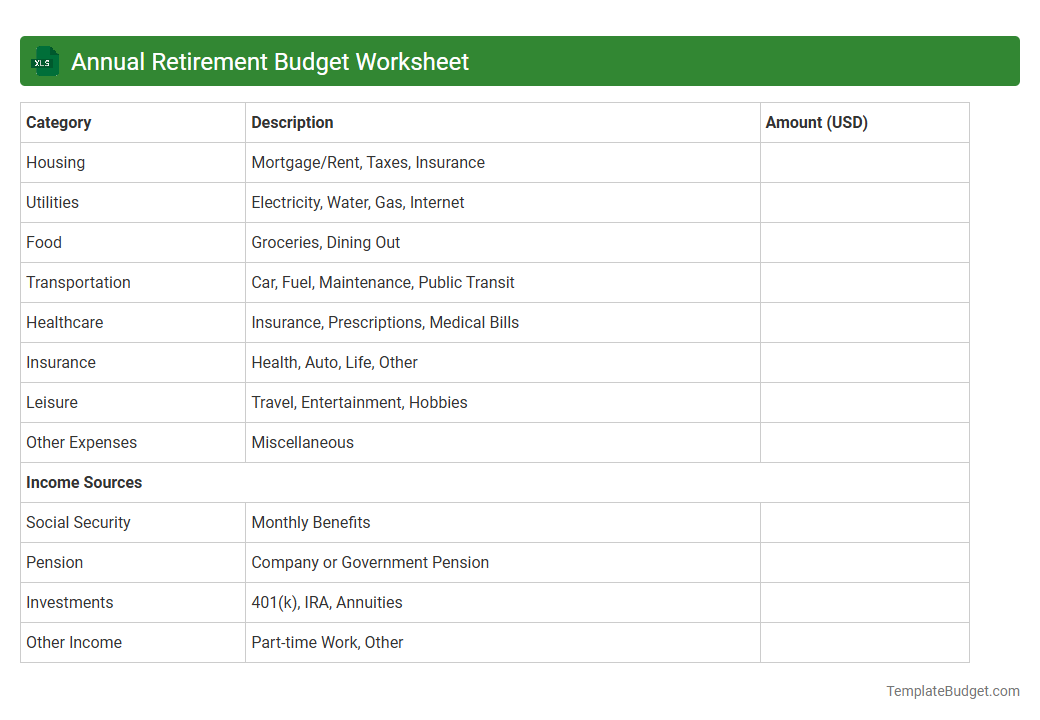Select the Housing category row
Image resolution: width=1040 pixels, height=720 pixels.
pyautogui.click(x=55, y=162)
